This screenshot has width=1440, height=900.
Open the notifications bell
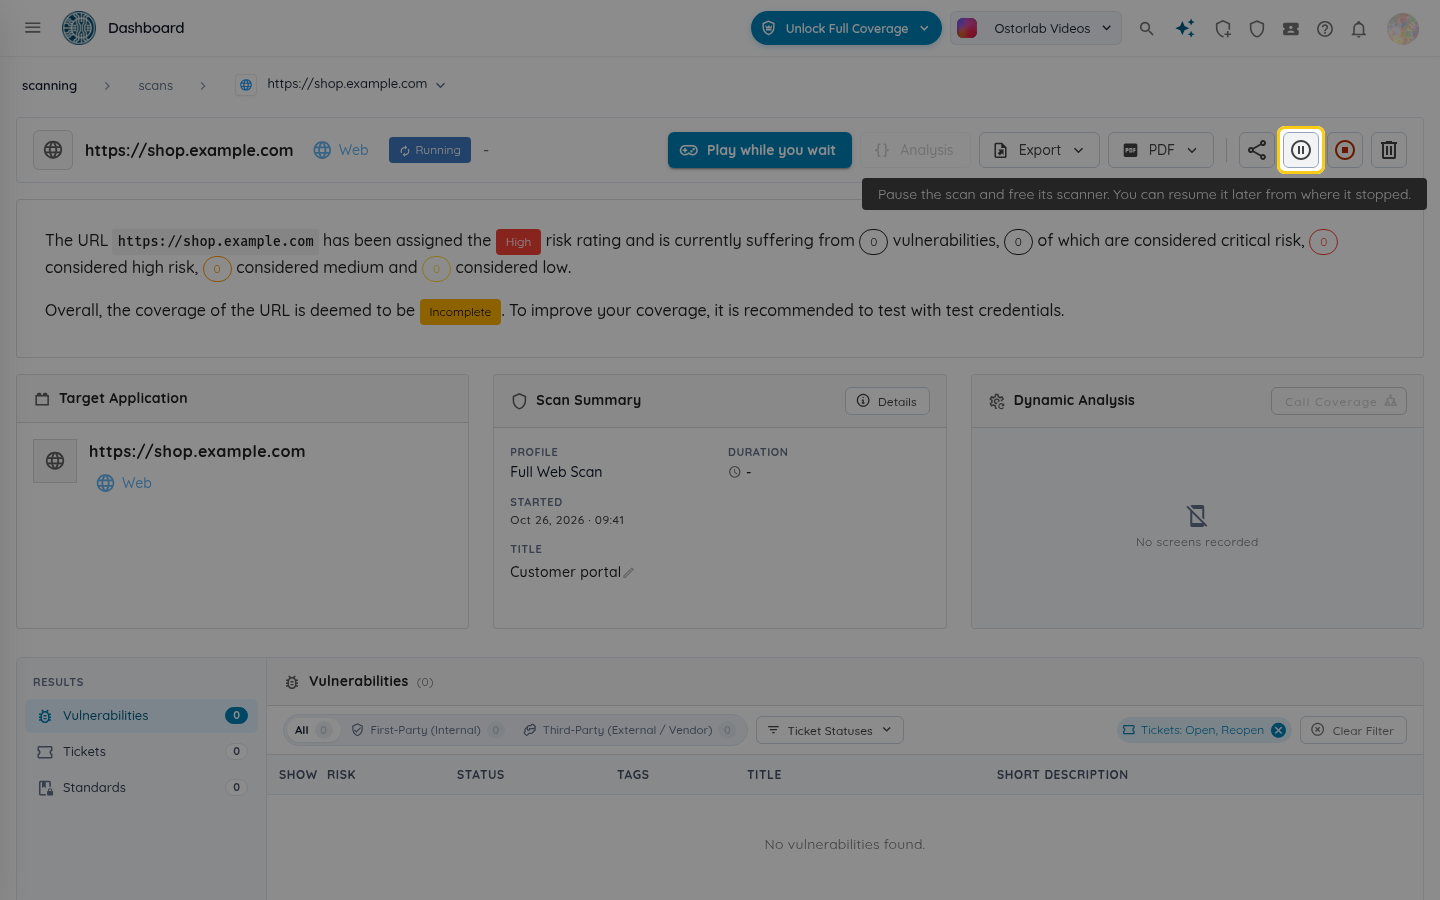click(x=1359, y=29)
